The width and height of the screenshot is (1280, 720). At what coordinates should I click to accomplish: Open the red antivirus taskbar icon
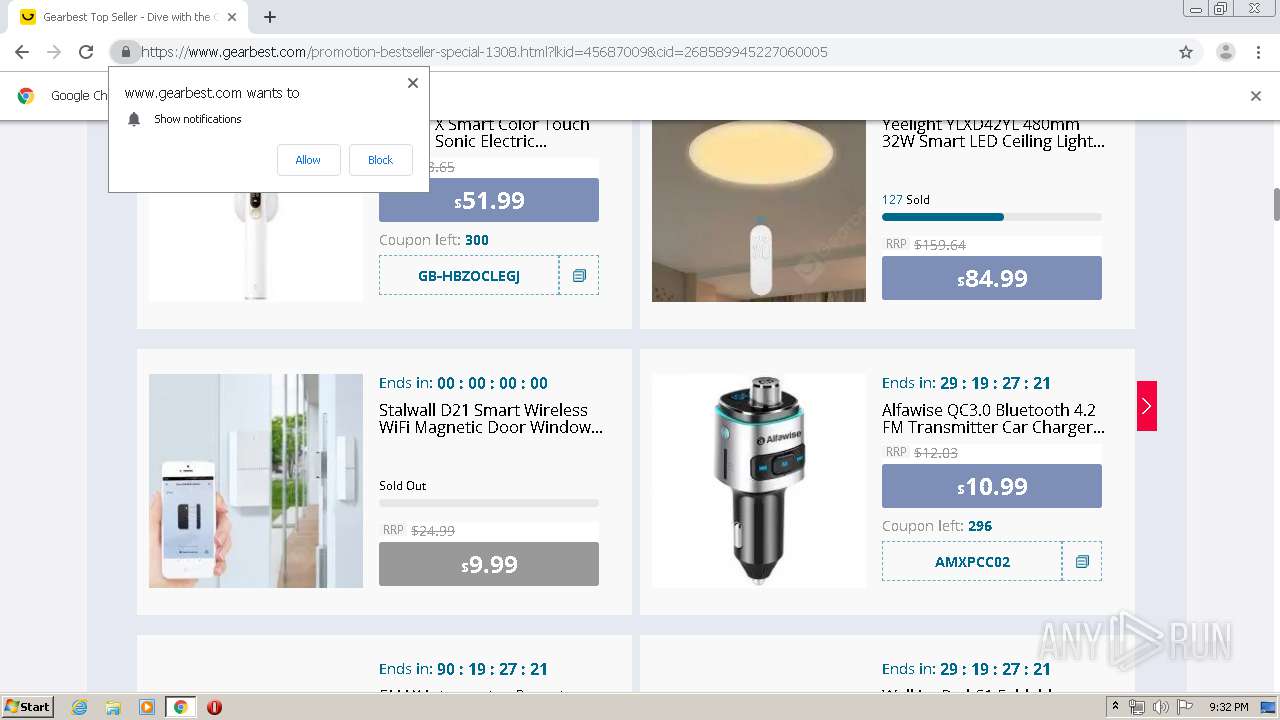point(214,707)
